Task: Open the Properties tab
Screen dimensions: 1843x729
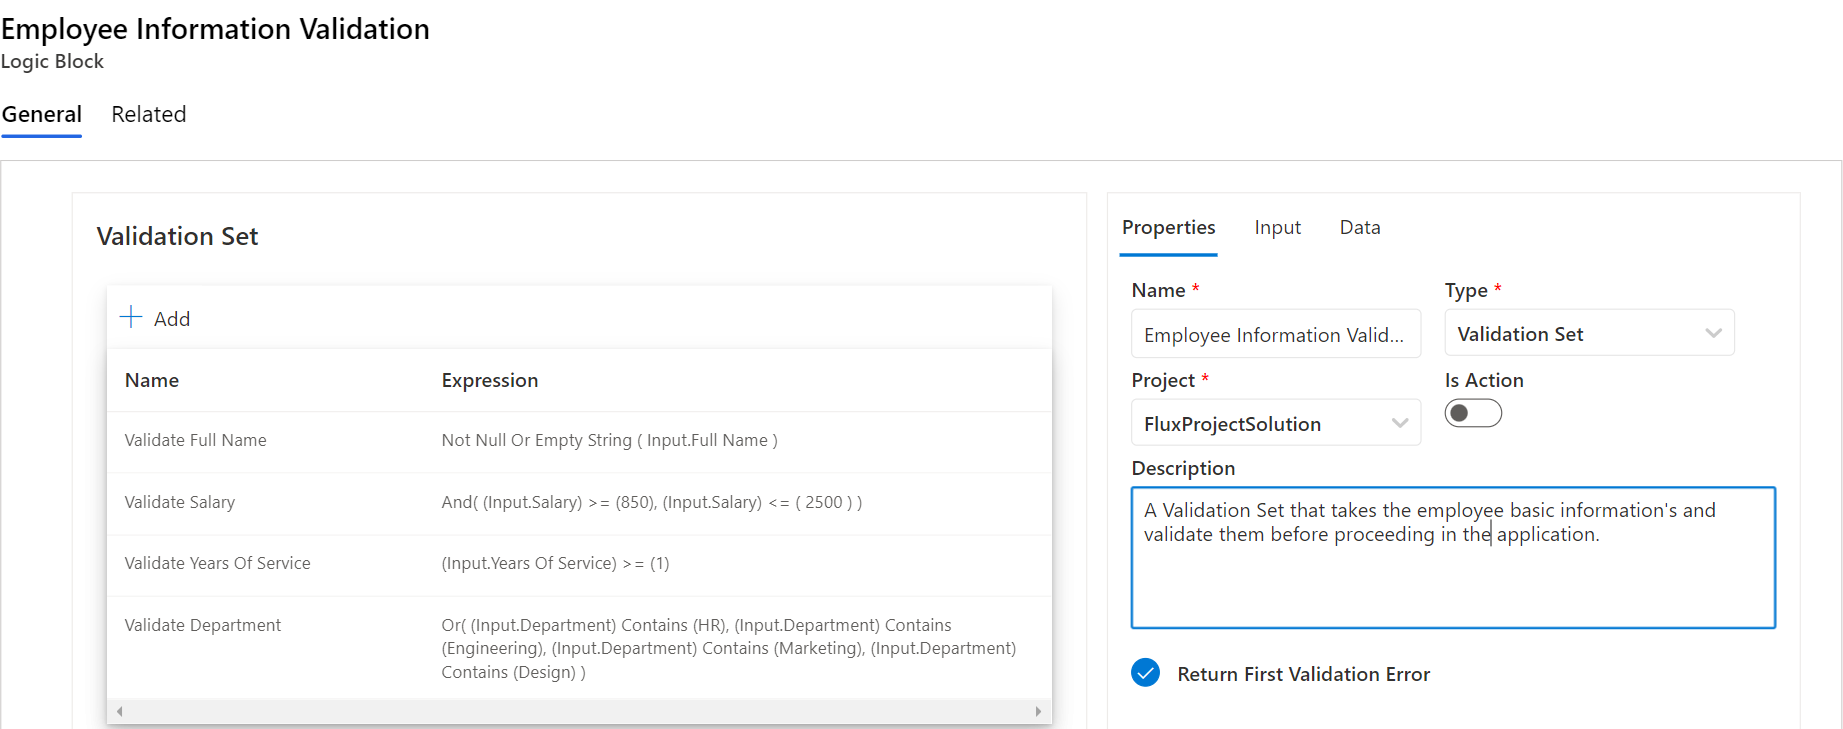Action: click(x=1168, y=228)
